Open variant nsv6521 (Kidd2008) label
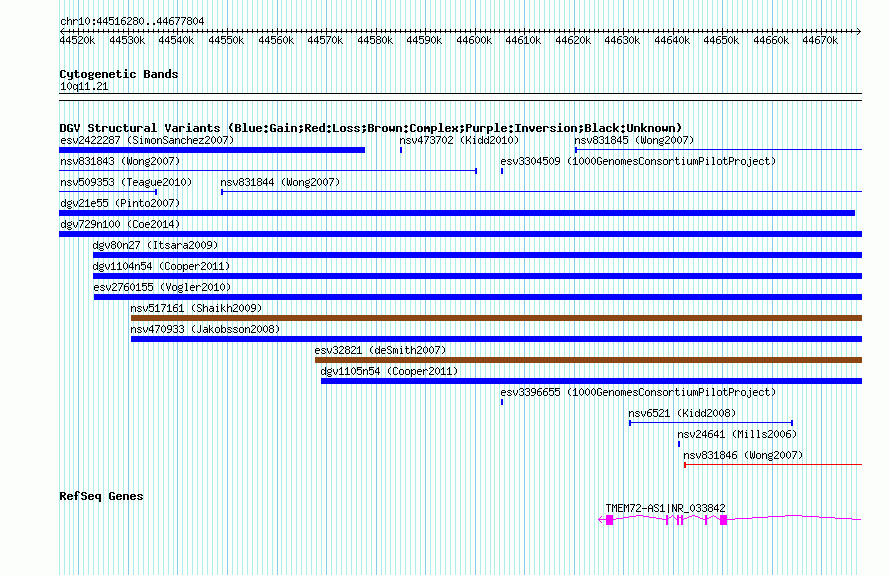This screenshot has width=890, height=575. pos(682,413)
